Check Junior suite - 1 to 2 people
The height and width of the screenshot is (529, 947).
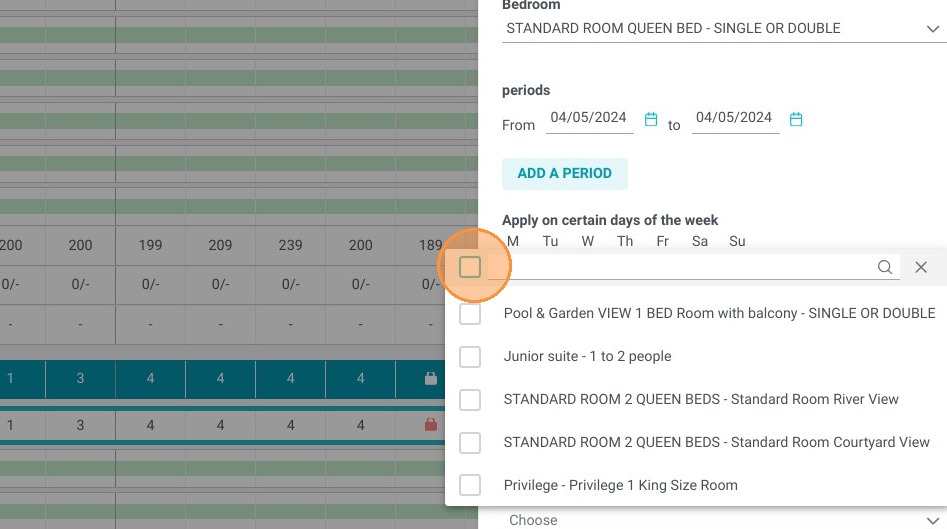(470, 357)
